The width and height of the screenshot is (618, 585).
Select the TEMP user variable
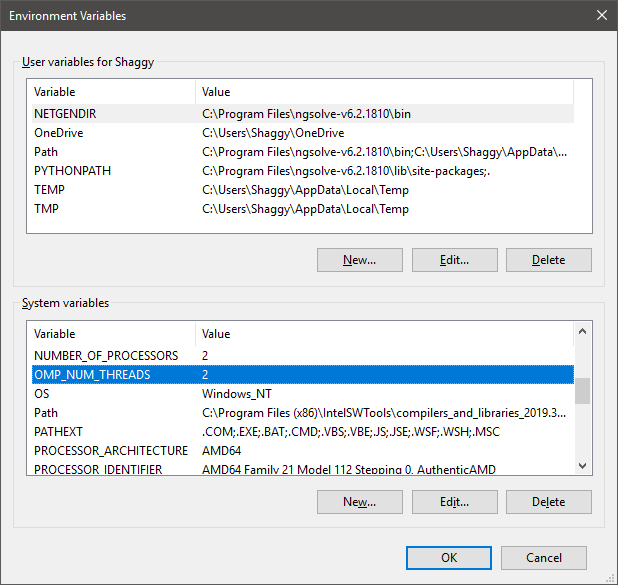point(303,190)
